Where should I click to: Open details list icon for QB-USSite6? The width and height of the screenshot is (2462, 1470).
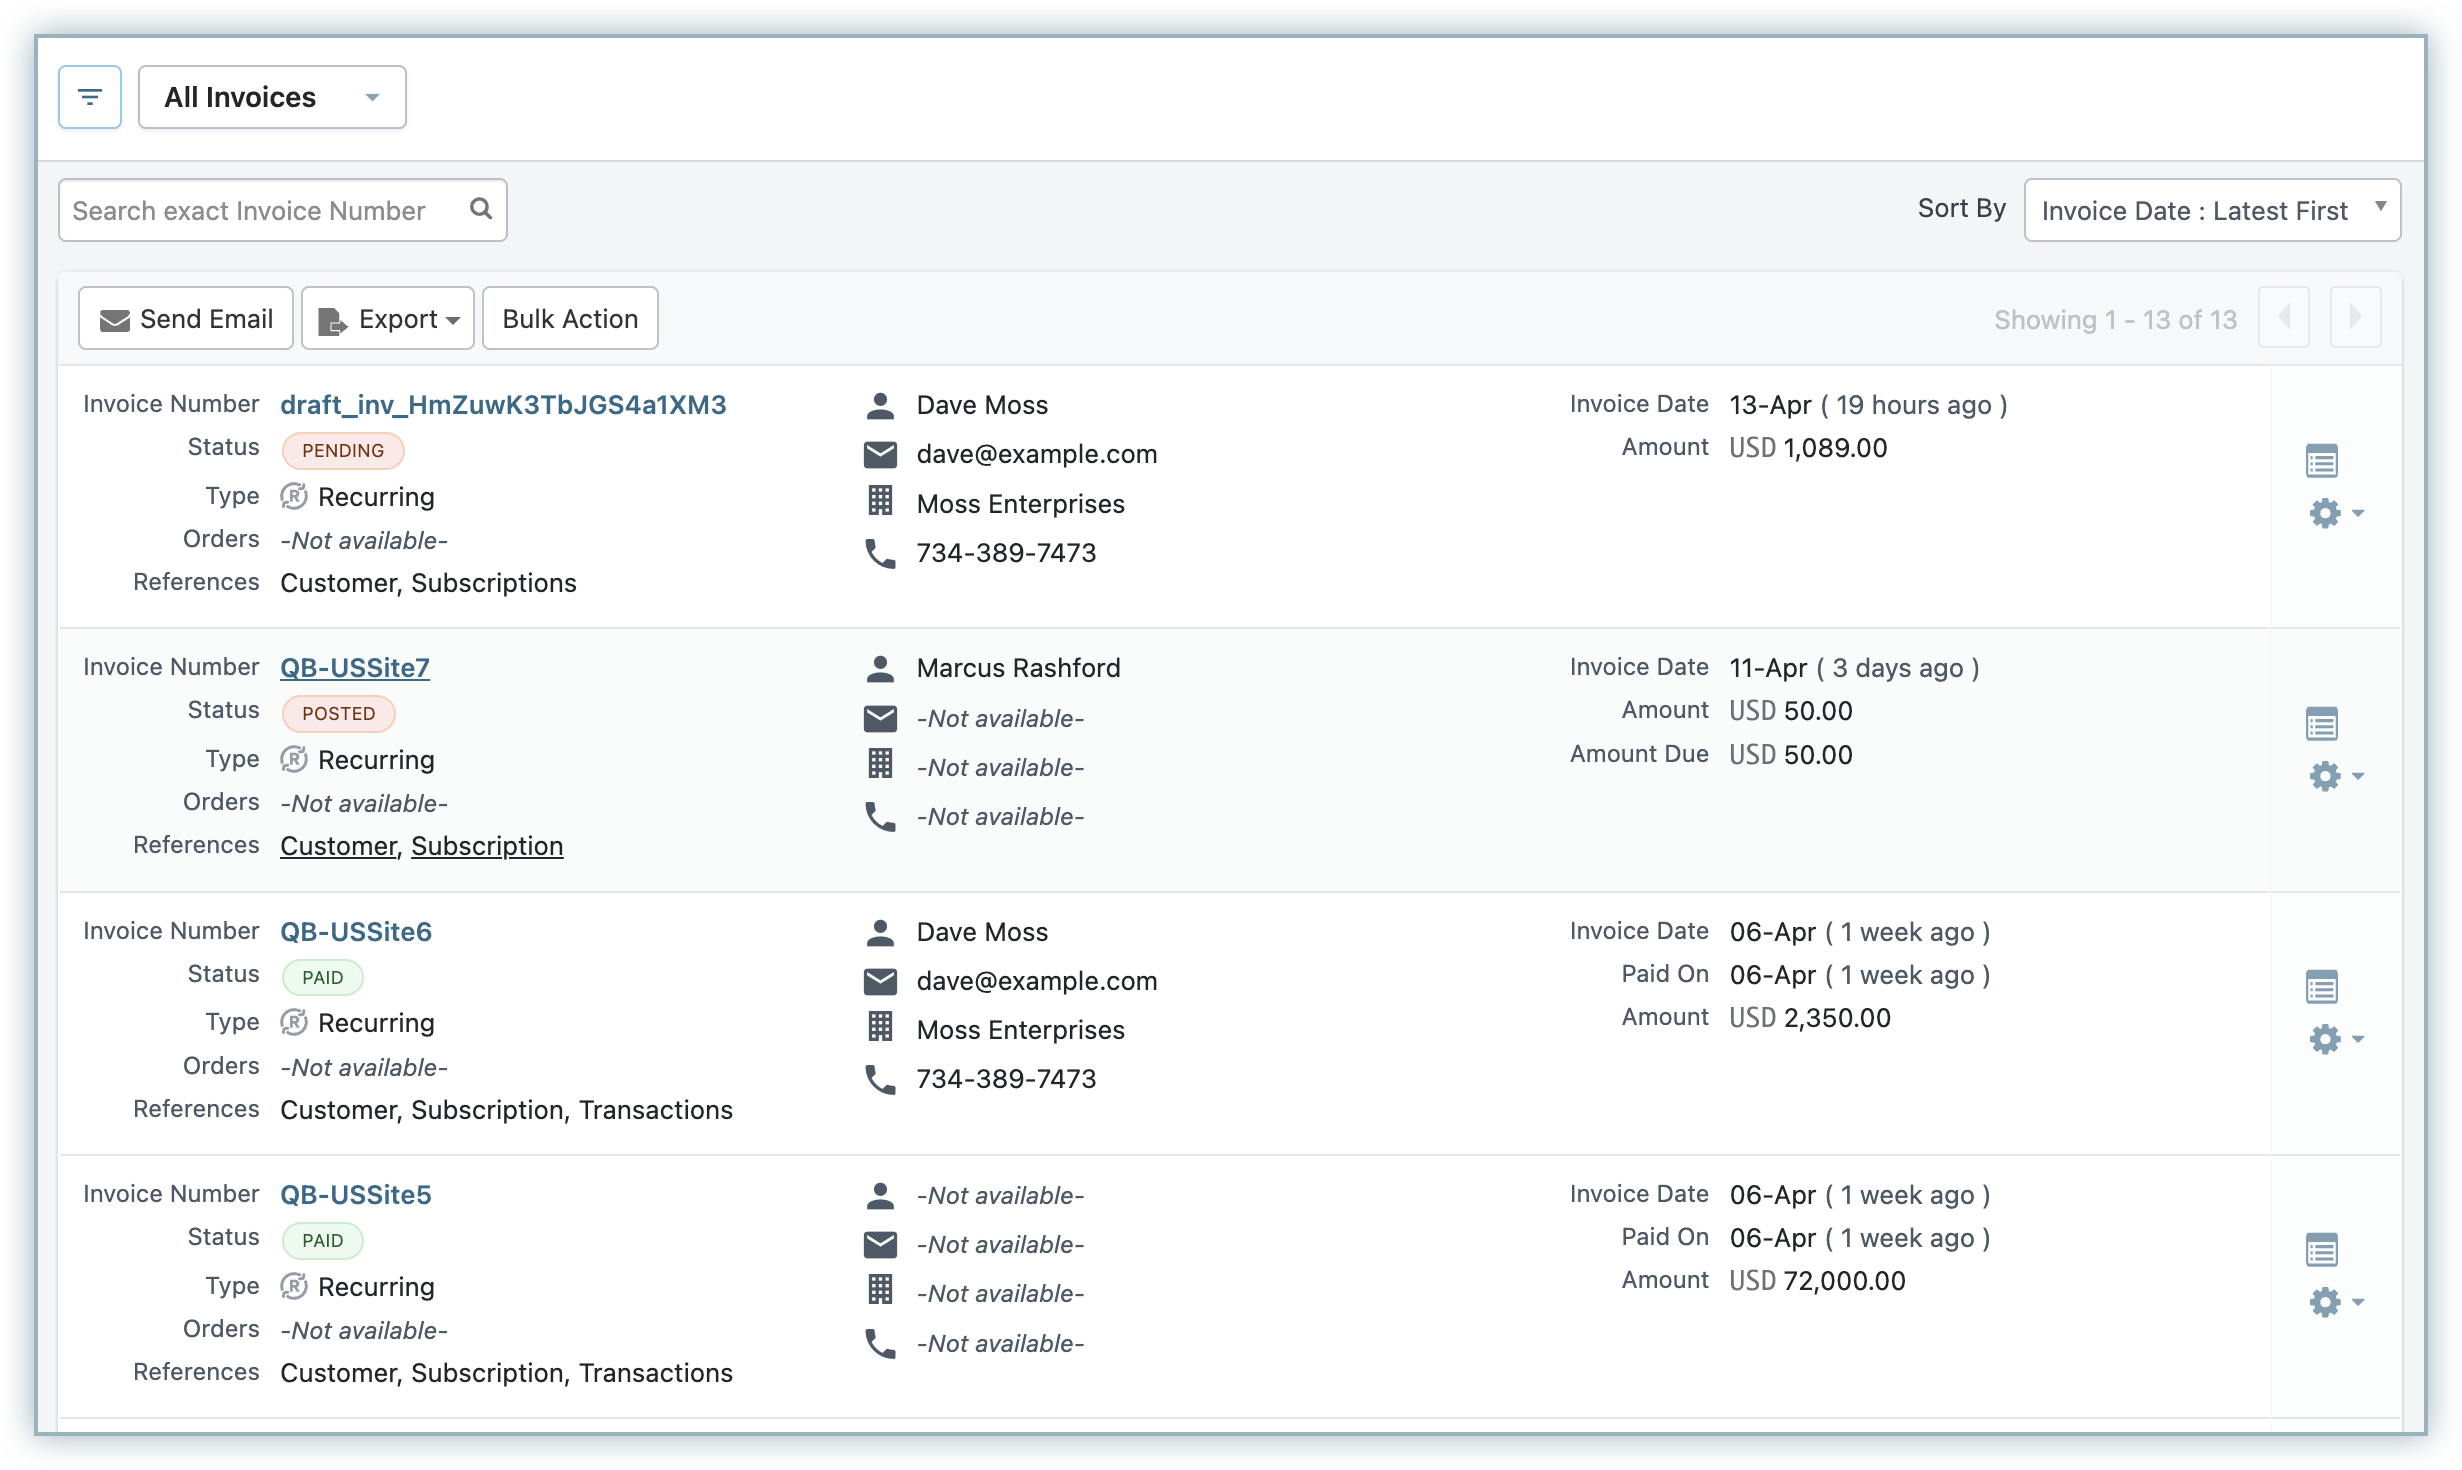tap(2321, 987)
